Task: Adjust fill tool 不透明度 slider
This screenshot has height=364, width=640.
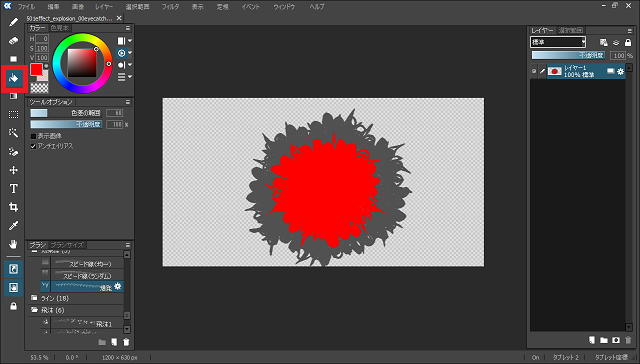Action: tap(66, 124)
